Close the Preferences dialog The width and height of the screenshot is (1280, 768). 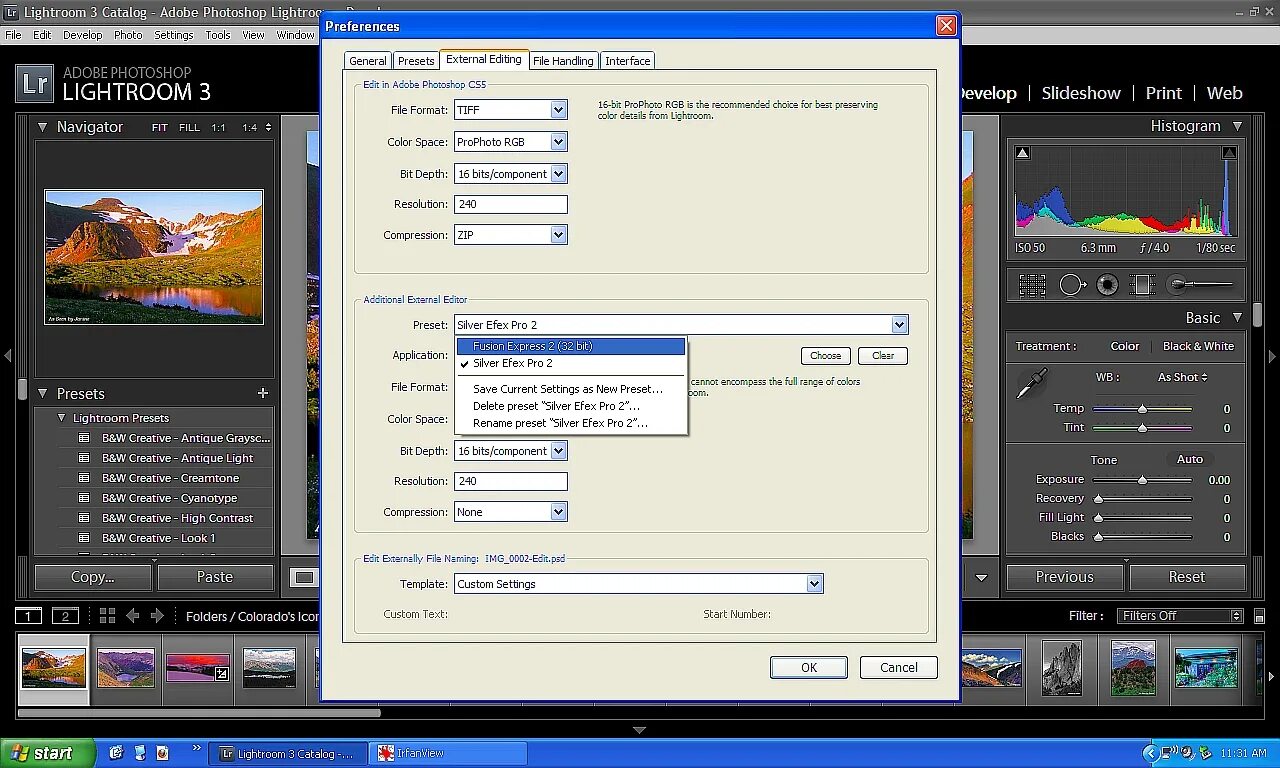(x=946, y=26)
